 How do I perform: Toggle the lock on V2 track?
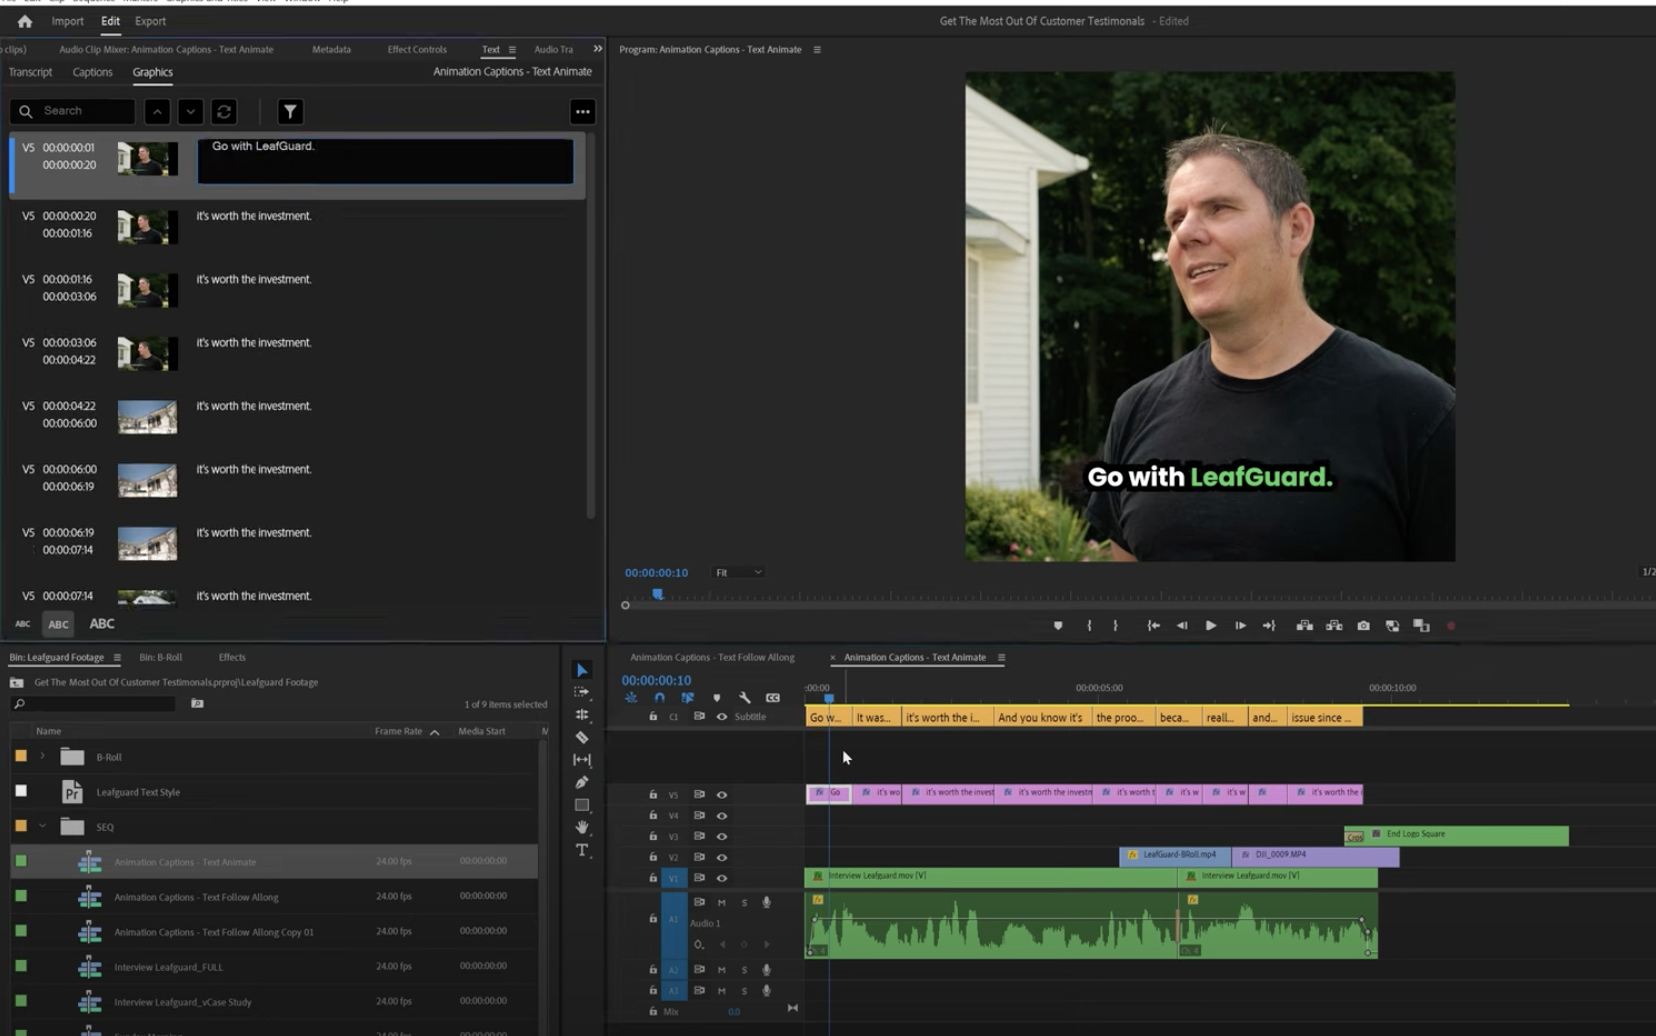tap(653, 857)
